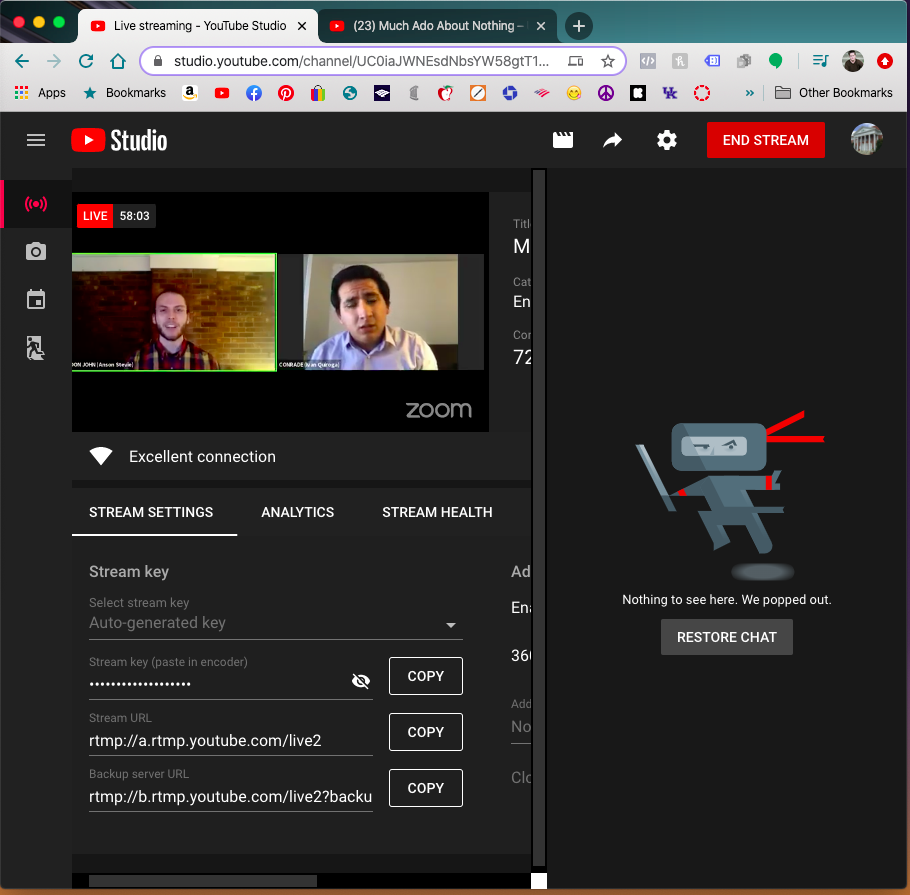
Task: Select the Stream live sidebar icon
Action: (36, 204)
